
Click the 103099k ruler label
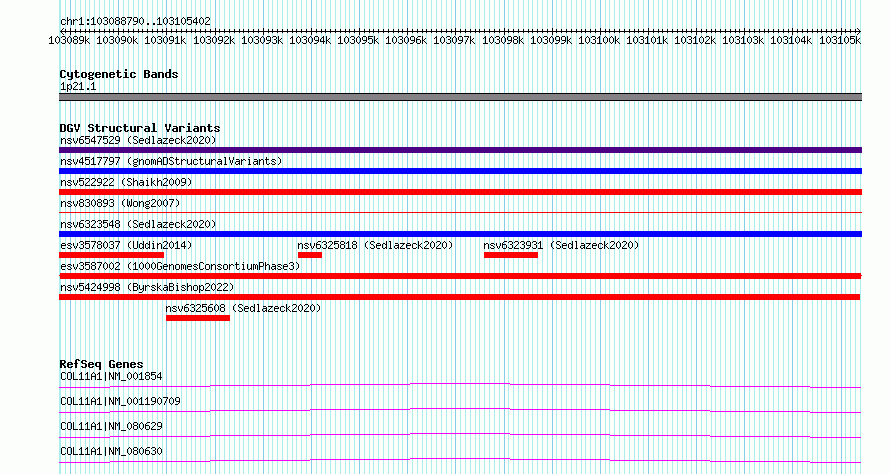551,40
